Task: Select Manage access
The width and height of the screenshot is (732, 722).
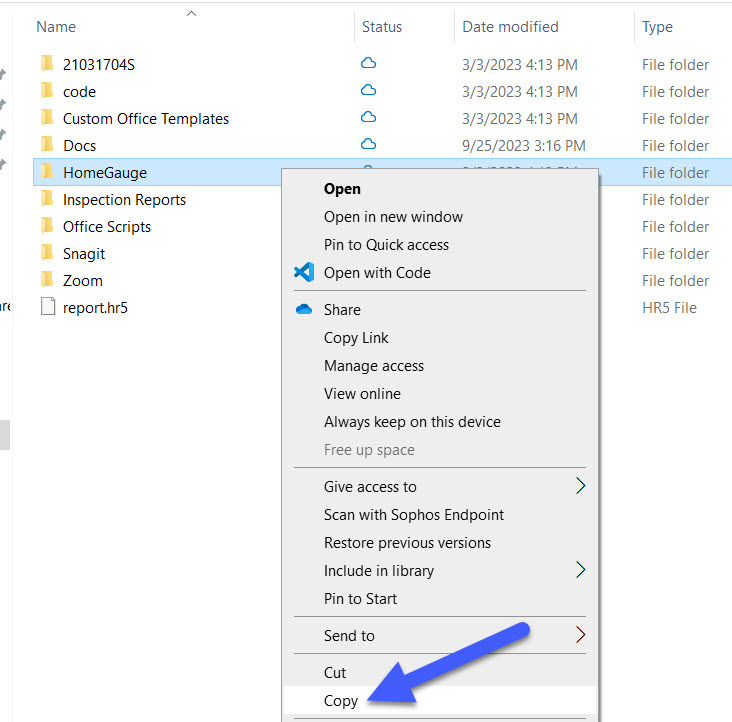Action: 374,366
